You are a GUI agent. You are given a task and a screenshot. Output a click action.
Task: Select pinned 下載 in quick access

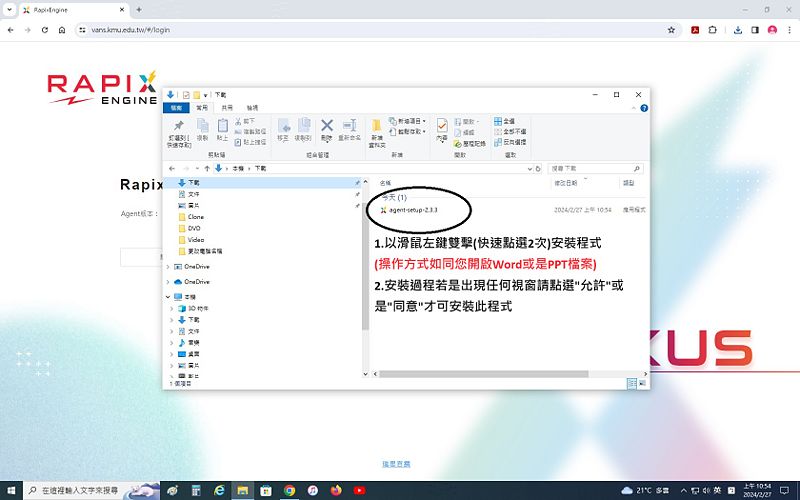point(193,183)
